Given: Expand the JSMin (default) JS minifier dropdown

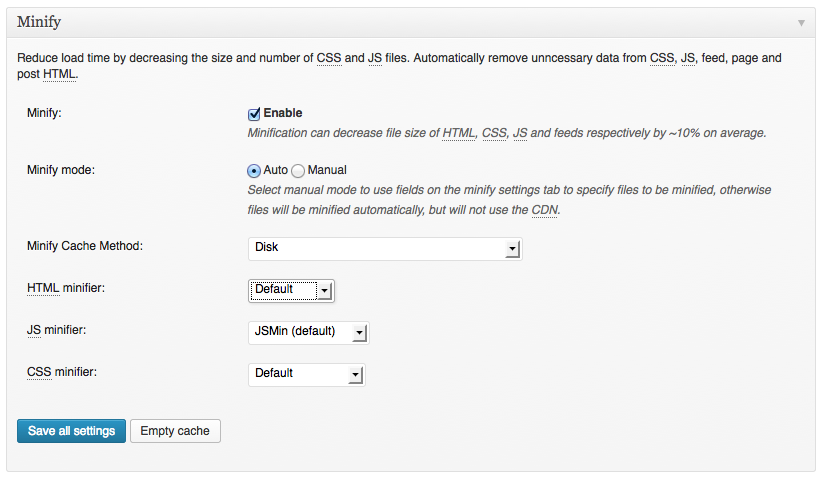Looking at the screenshot, I should click(x=308, y=332).
